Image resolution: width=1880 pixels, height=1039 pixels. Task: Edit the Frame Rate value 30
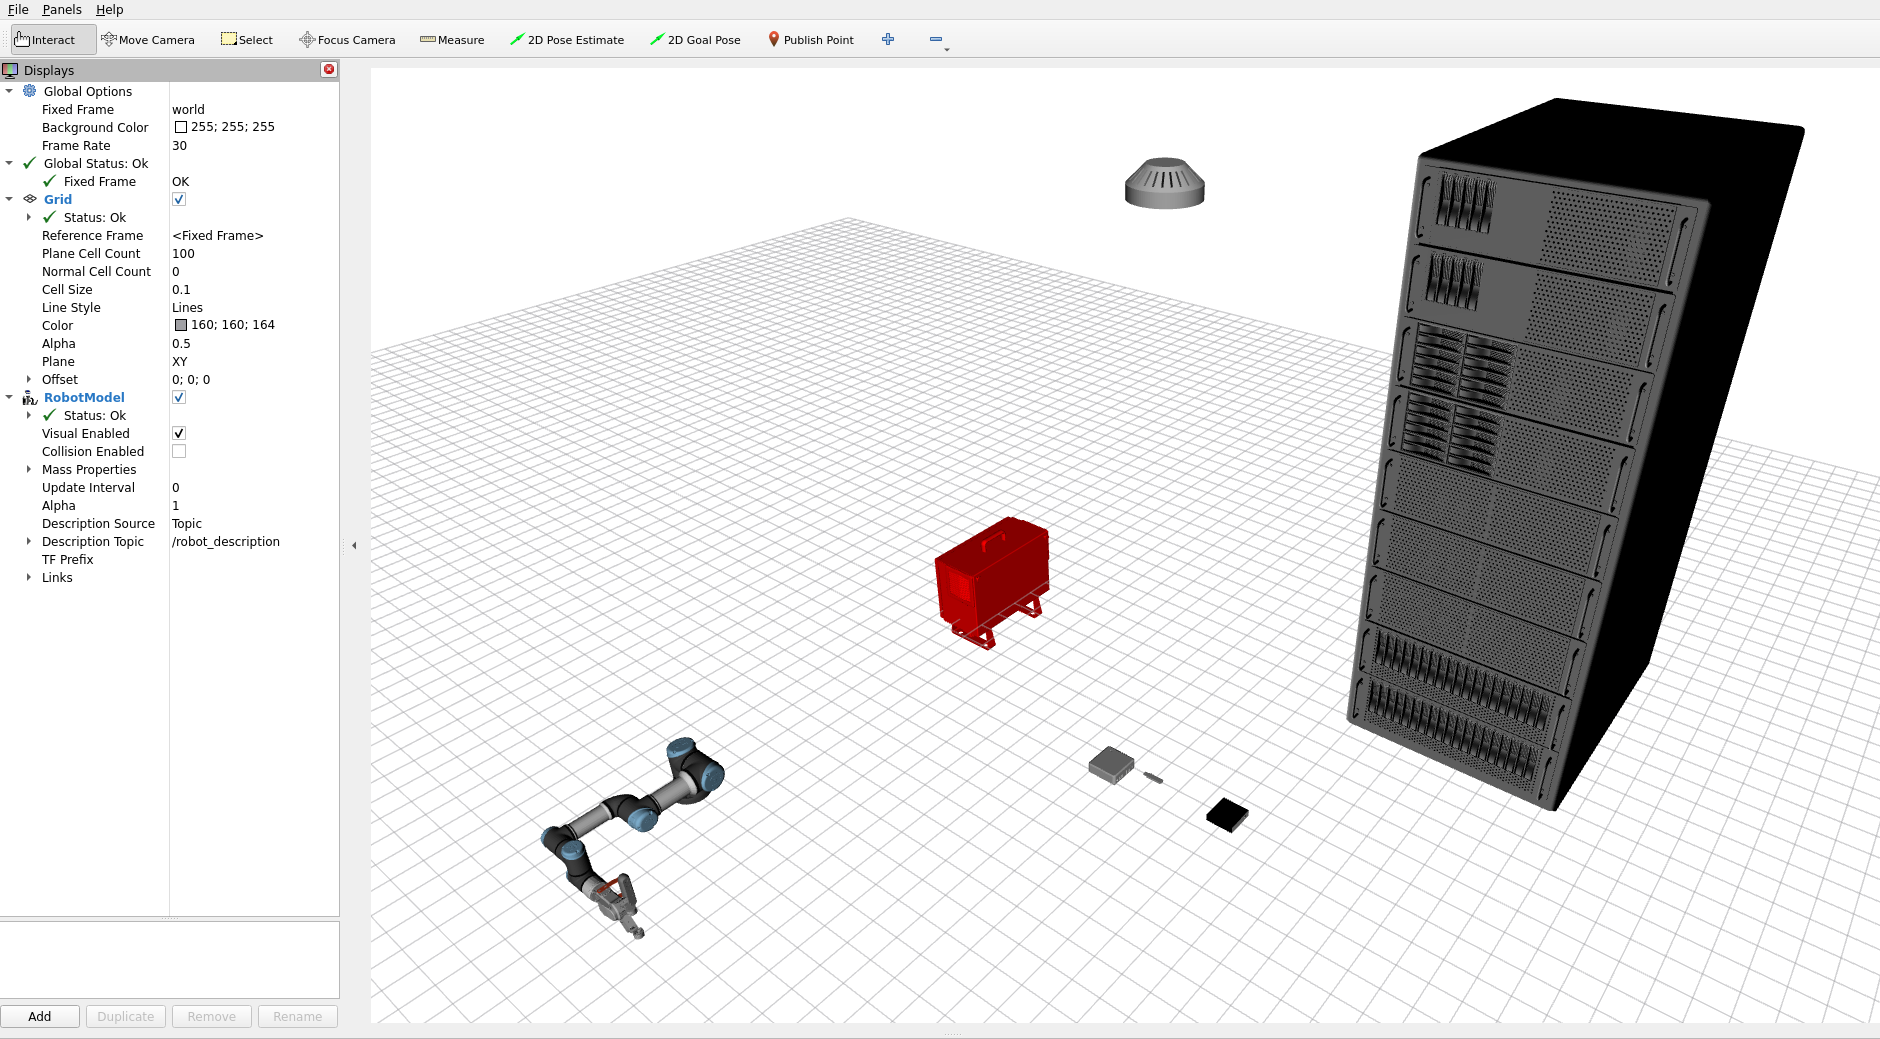pyautogui.click(x=254, y=145)
